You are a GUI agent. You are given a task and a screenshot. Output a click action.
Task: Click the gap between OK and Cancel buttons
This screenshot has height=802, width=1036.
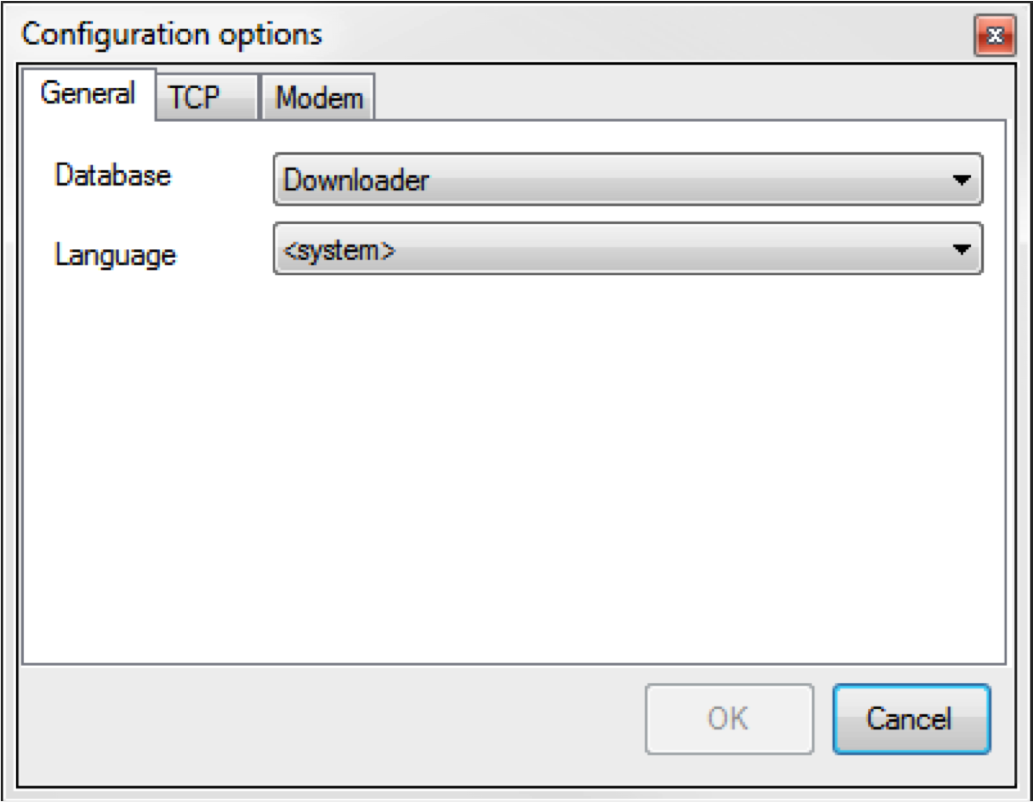pyautogui.click(x=823, y=718)
